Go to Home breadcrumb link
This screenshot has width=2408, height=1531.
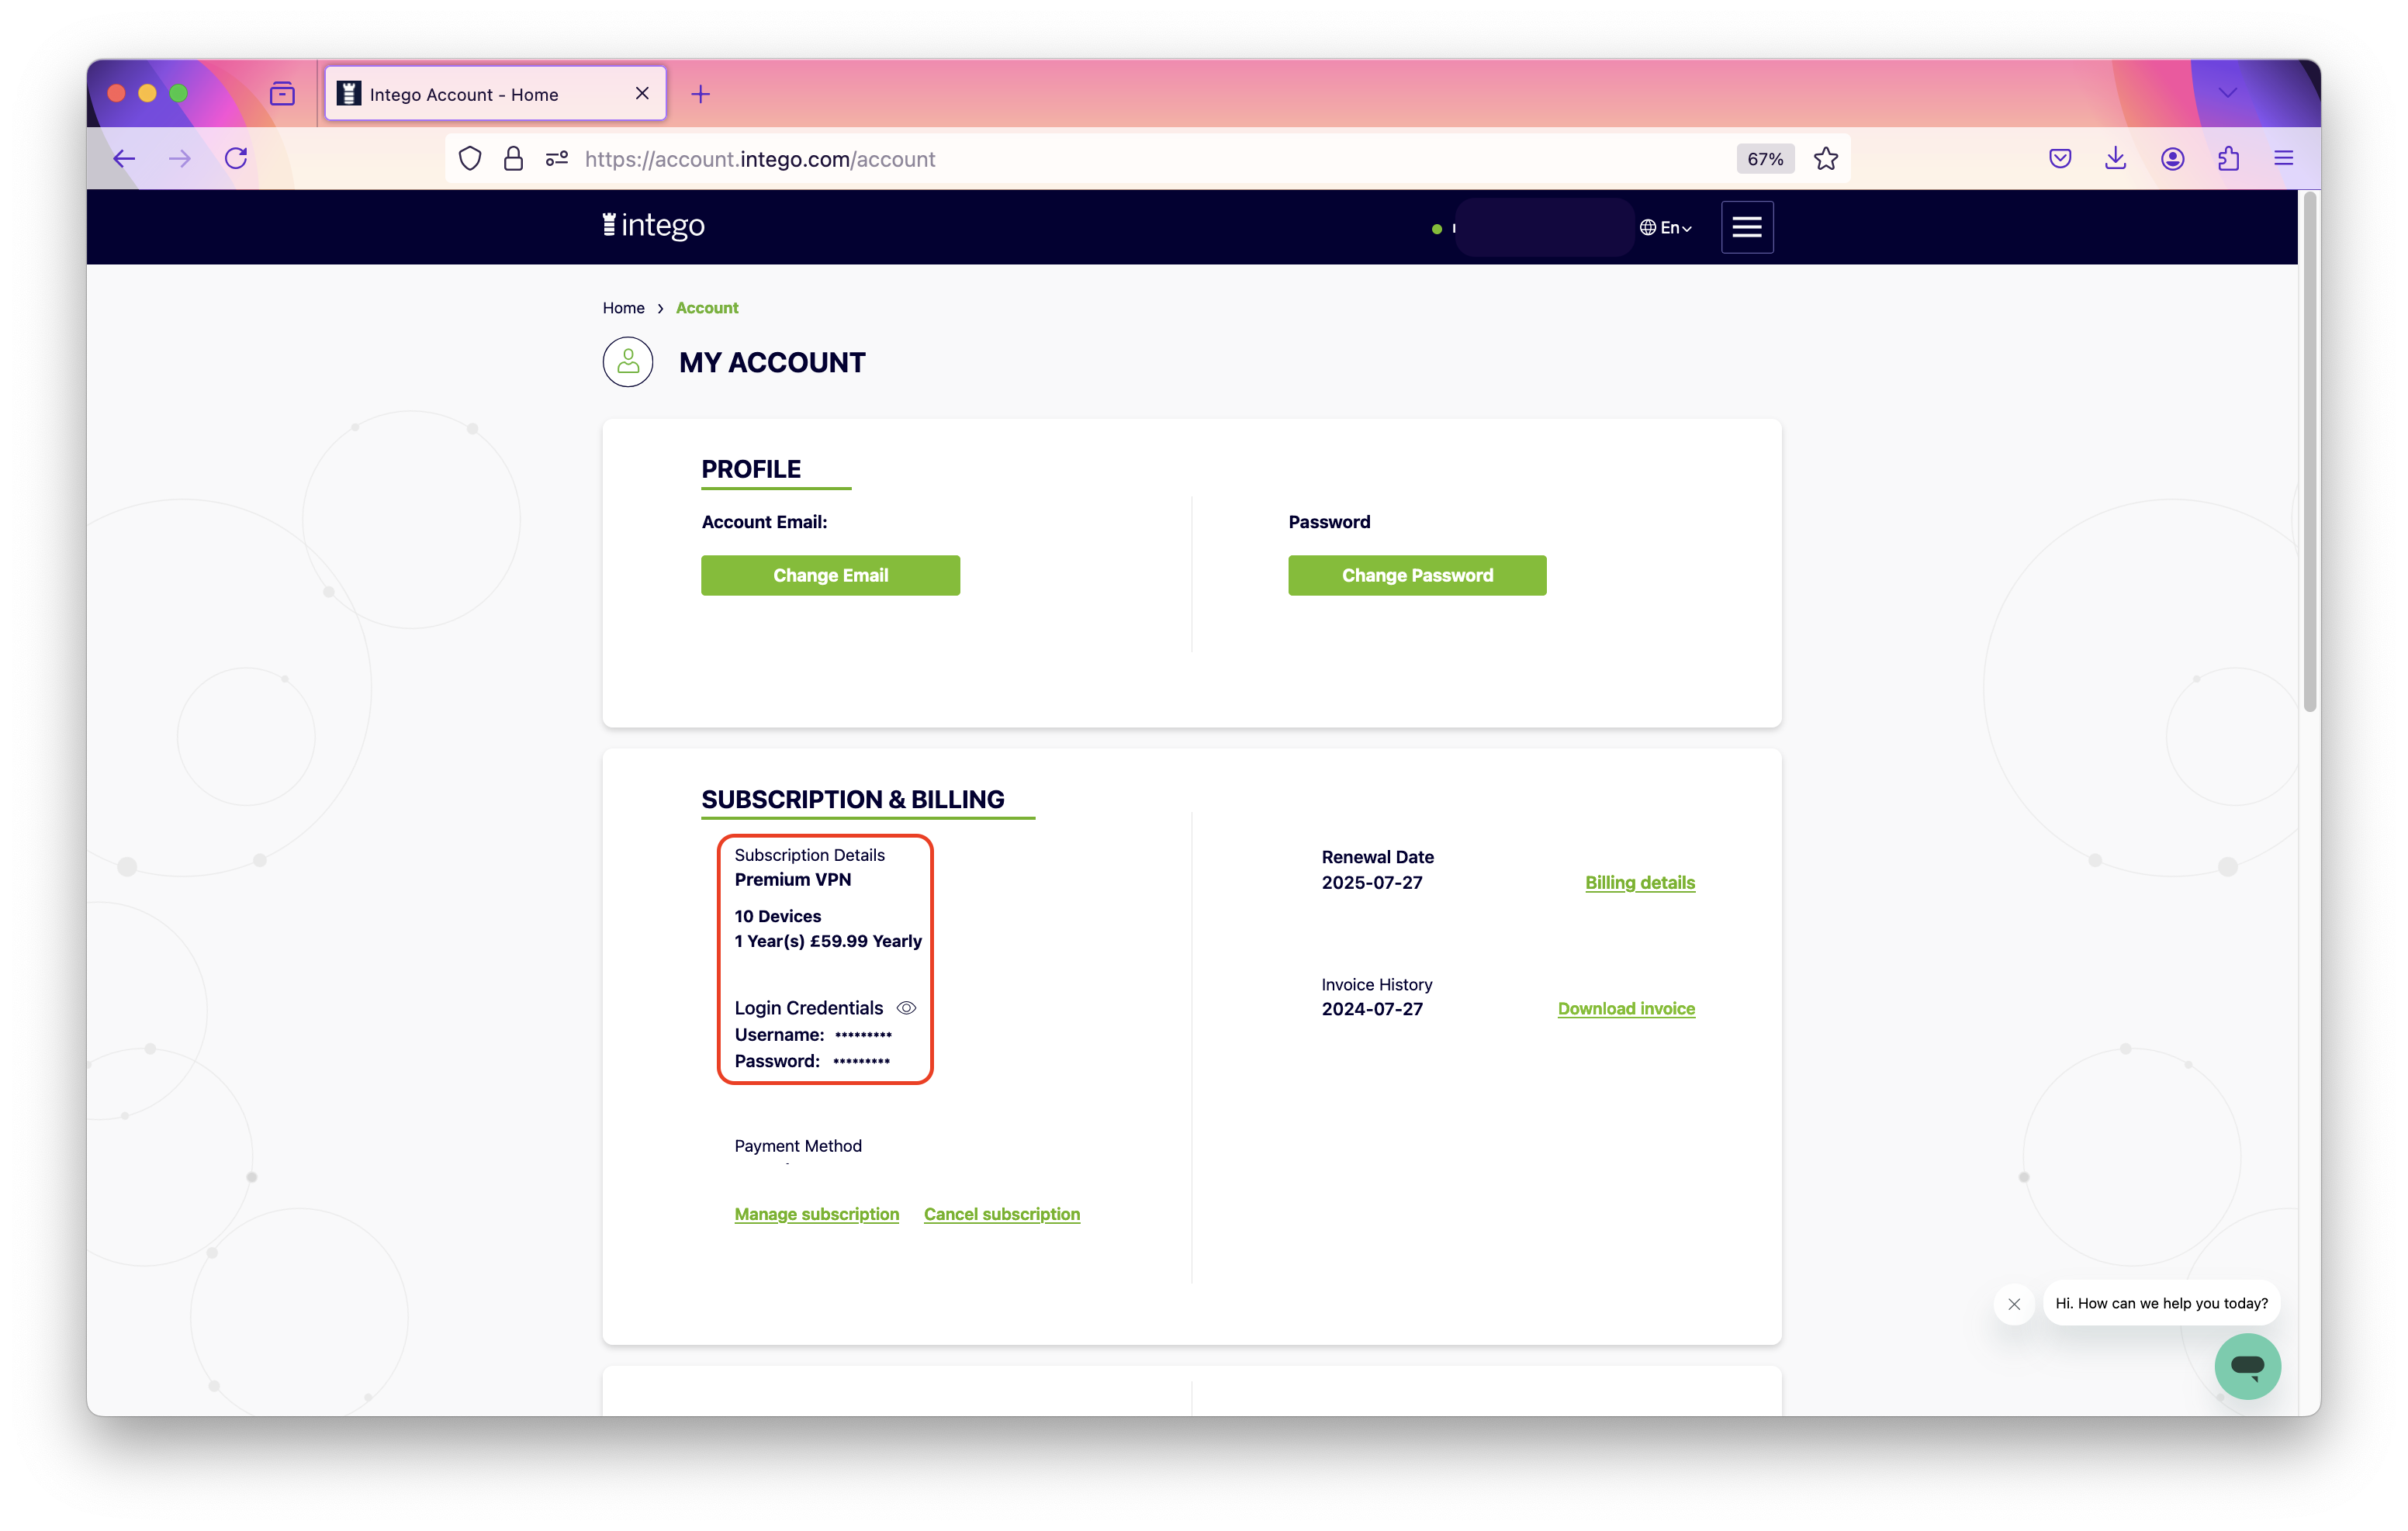click(x=623, y=308)
